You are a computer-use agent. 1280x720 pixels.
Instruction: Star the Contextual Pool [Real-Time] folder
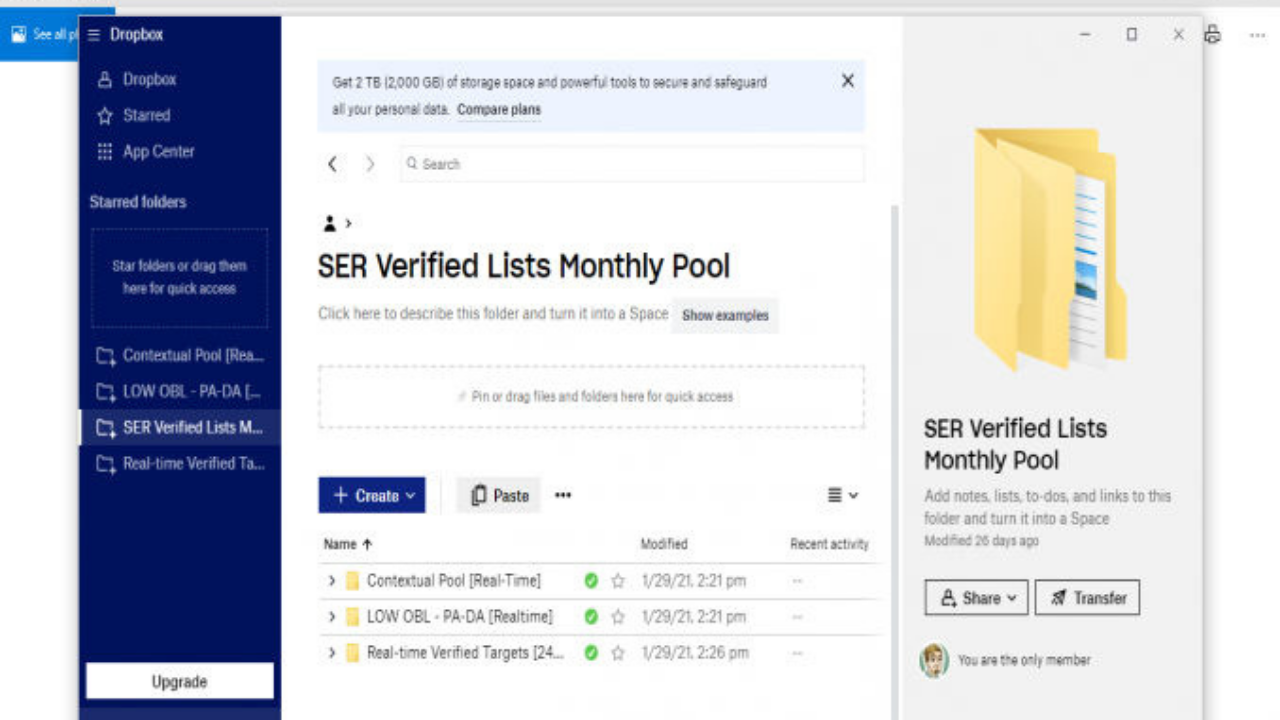click(x=617, y=580)
